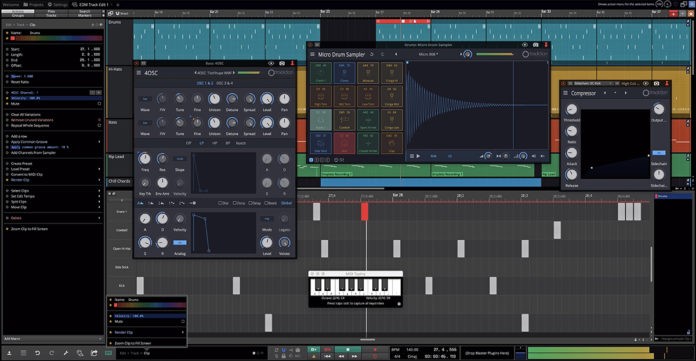The height and width of the screenshot is (361, 696).
Task: Click the Freq knob in 4OSC filter
Action: click(x=144, y=158)
